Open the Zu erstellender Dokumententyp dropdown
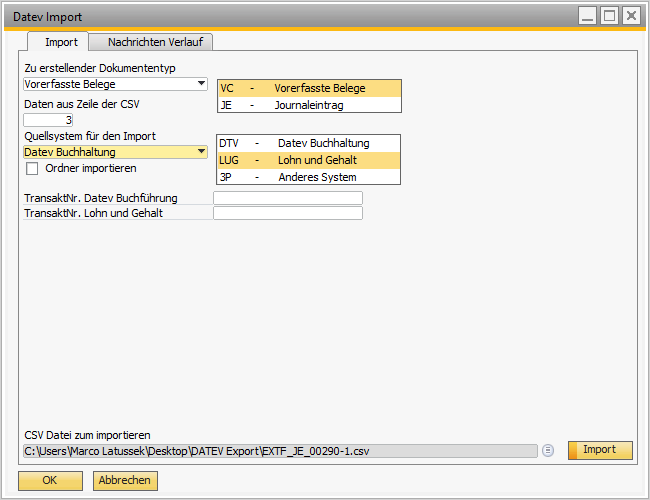Image resolution: width=650 pixels, height=500 pixels. (115, 84)
